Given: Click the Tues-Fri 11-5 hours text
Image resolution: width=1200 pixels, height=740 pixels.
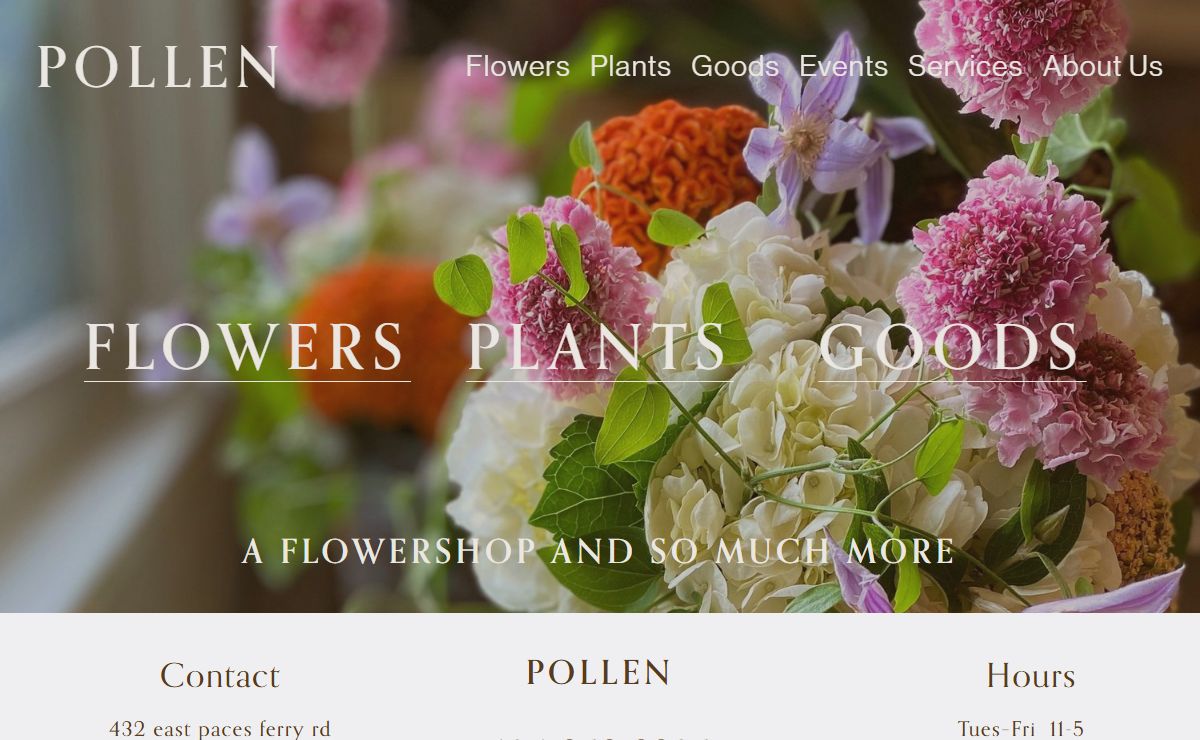Looking at the screenshot, I should [x=1020, y=729].
